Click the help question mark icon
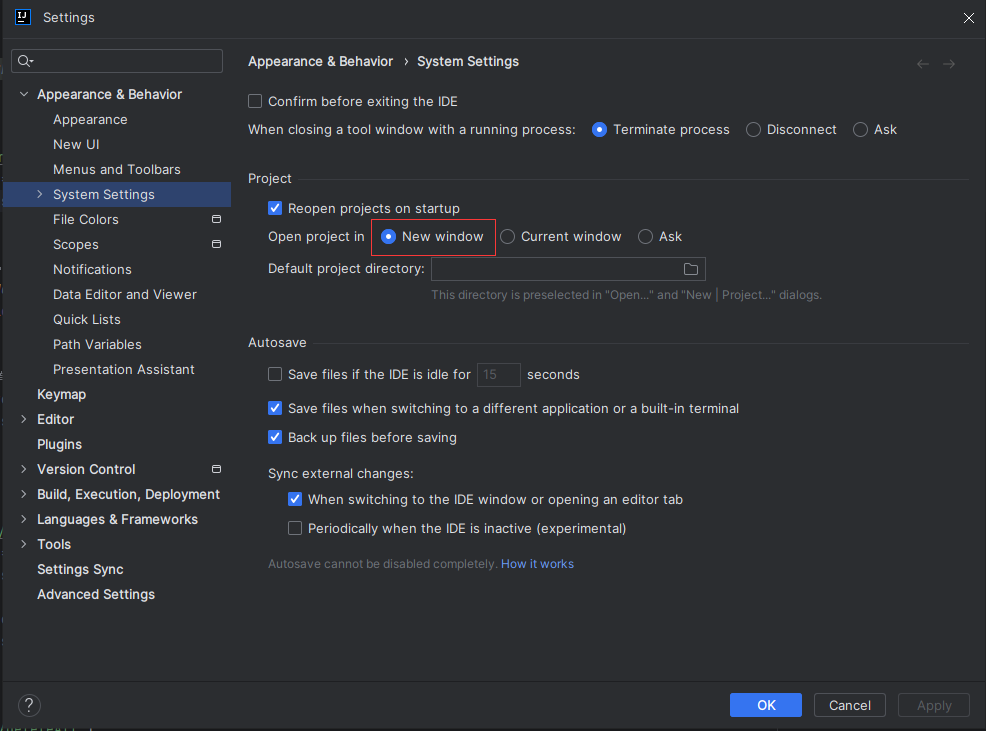 30,705
